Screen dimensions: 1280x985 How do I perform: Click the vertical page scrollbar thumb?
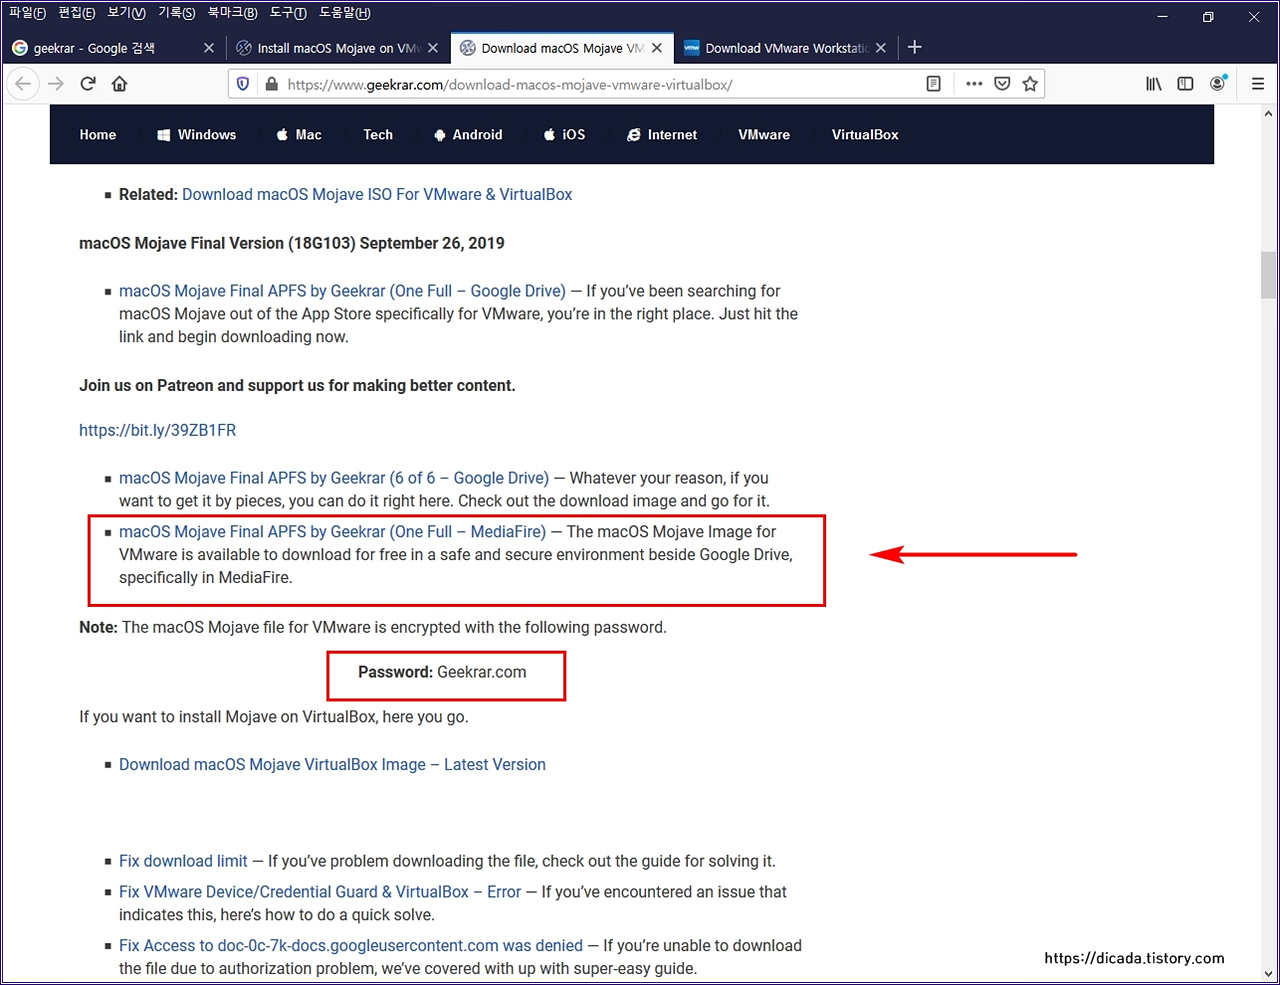[x=1268, y=275]
